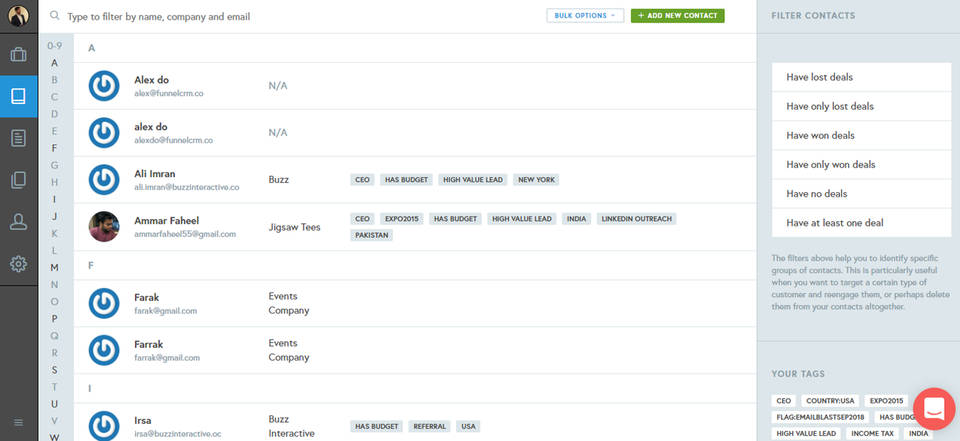Click the search magnifier icon
This screenshot has width=960, height=441.
(x=54, y=17)
